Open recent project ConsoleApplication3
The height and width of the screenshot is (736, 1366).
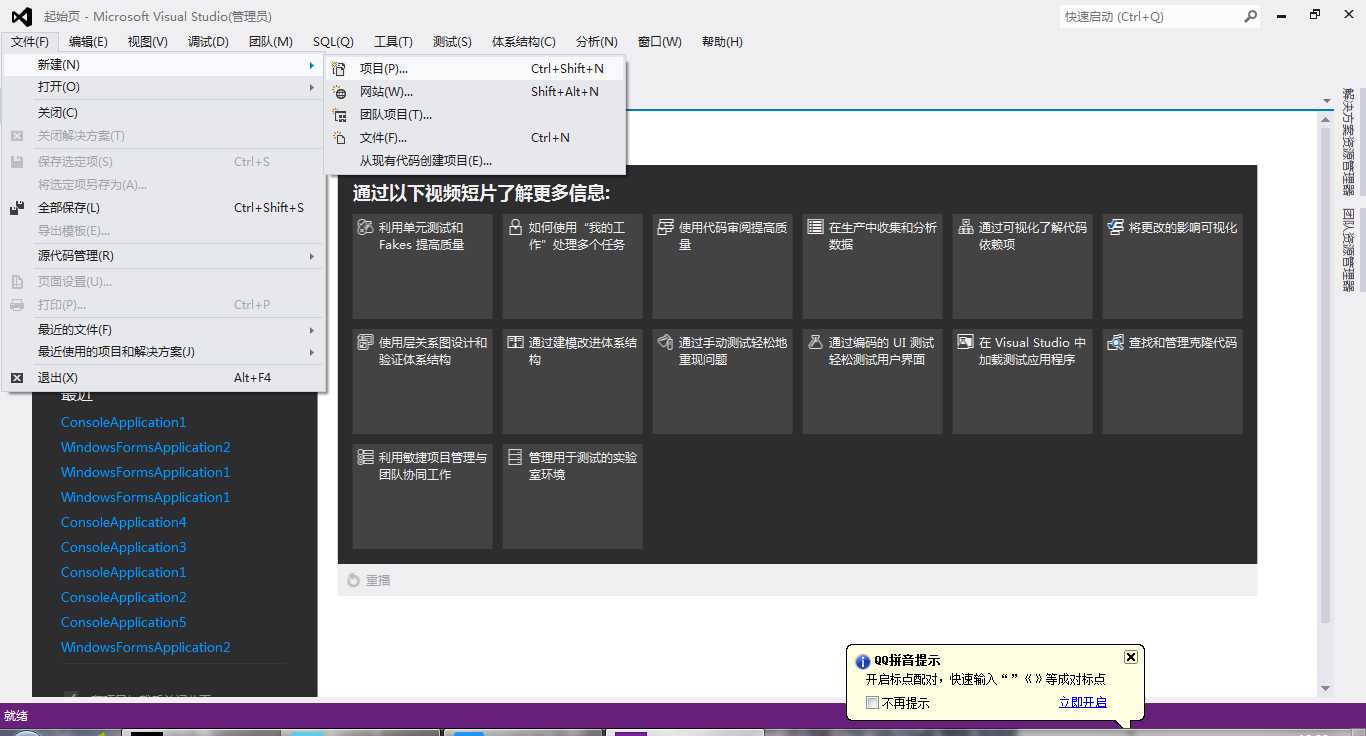click(124, 547)
